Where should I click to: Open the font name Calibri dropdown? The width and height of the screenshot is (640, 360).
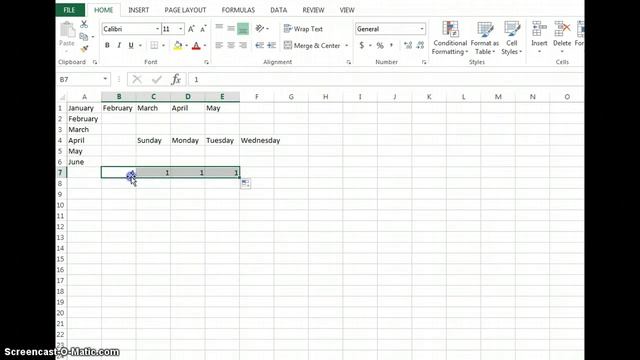click(157, 29)
